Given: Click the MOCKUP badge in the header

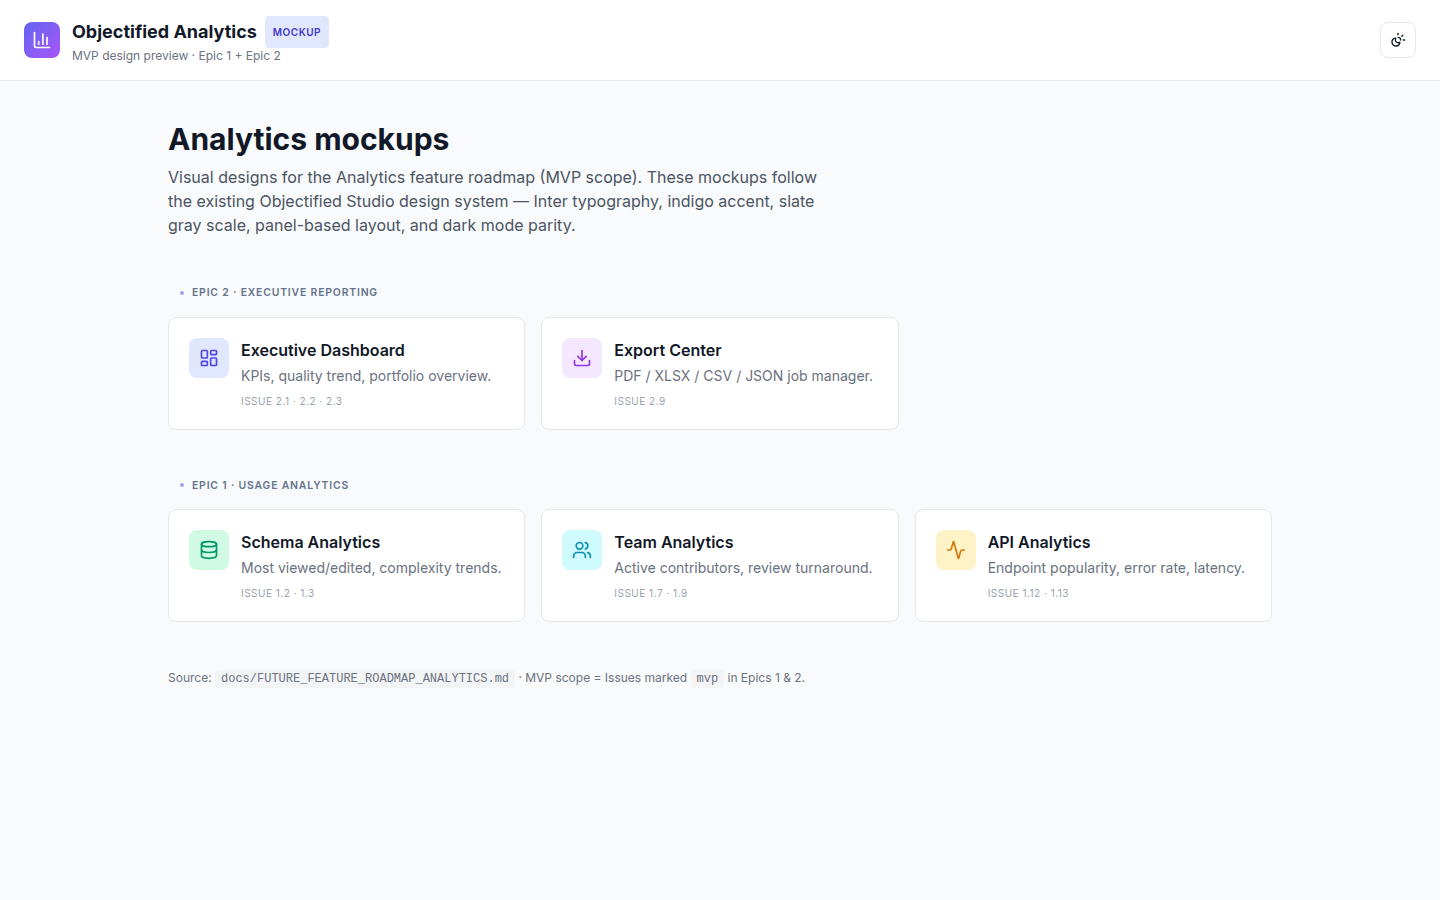Looking at the screenshot, I should tap(297, 32).
